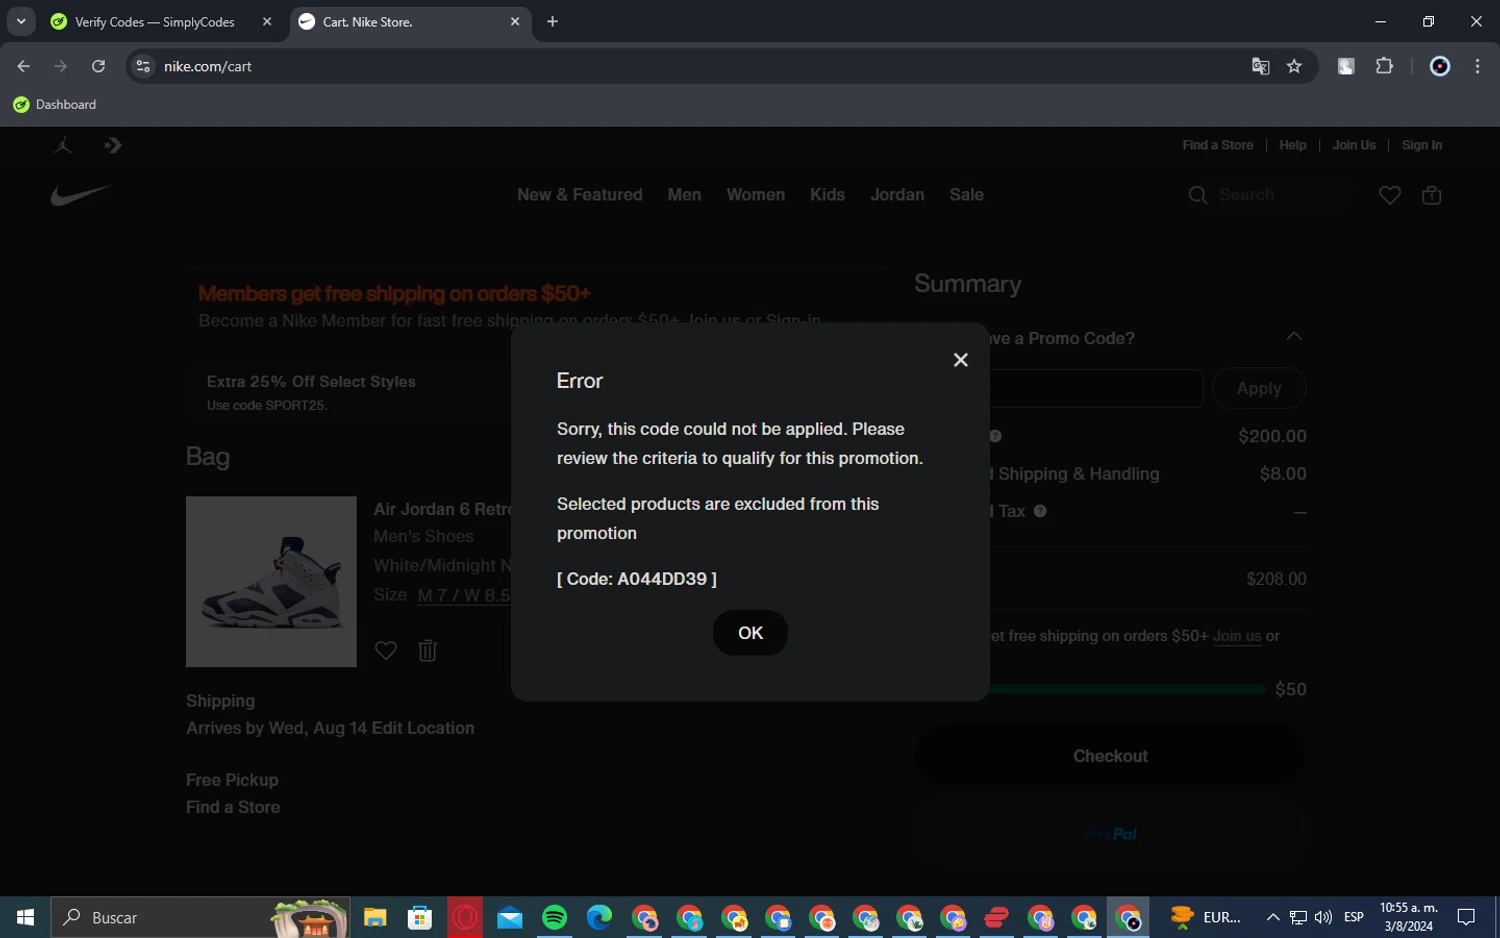Open Microsoft Store from the taskbar
Screen dimensions: 1500x938
420,917
